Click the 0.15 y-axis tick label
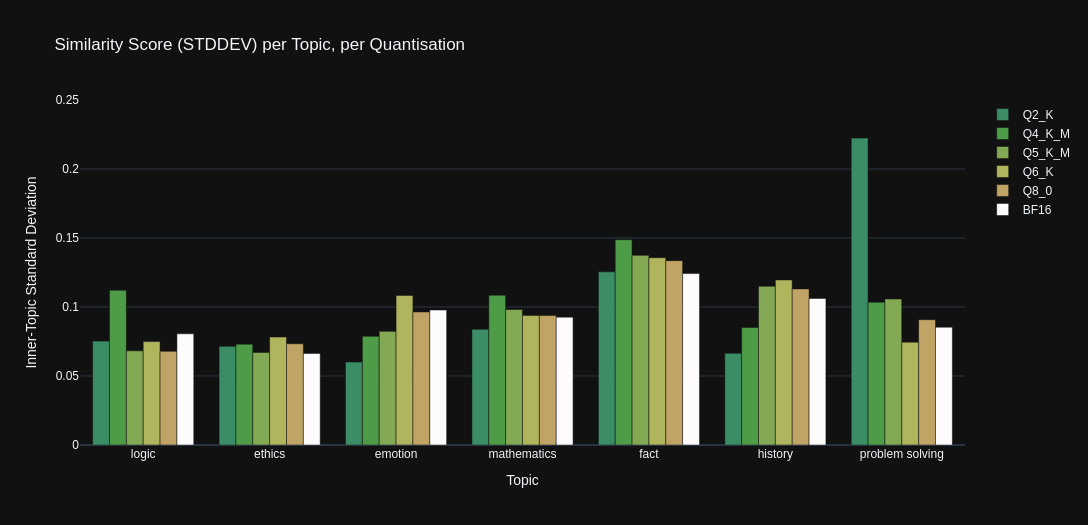 [x=67, y=238]
